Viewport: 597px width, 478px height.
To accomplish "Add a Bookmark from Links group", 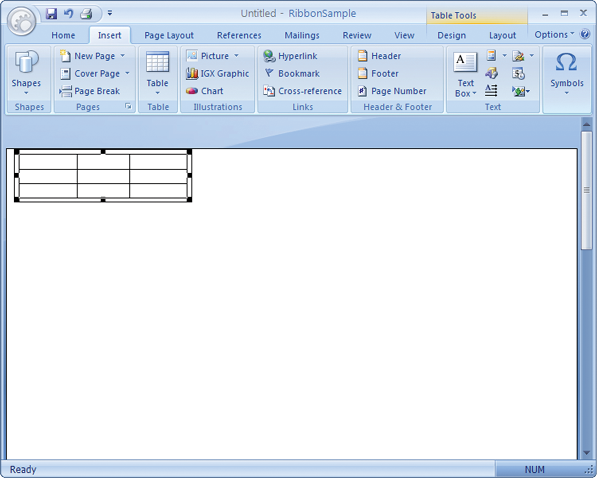I will pyautogui.click(x=292, y=74).
